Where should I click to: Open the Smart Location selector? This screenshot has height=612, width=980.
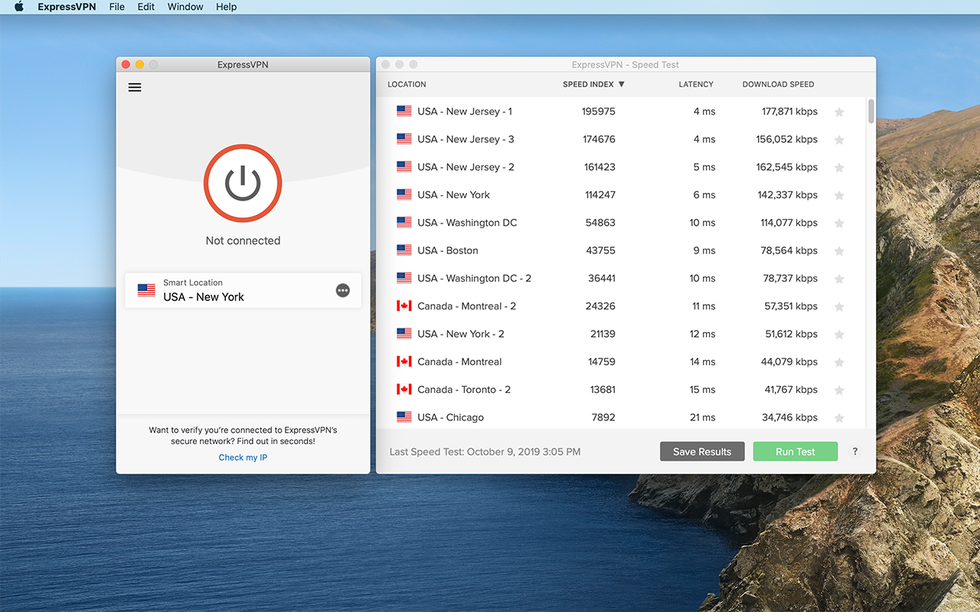[242, 289]
